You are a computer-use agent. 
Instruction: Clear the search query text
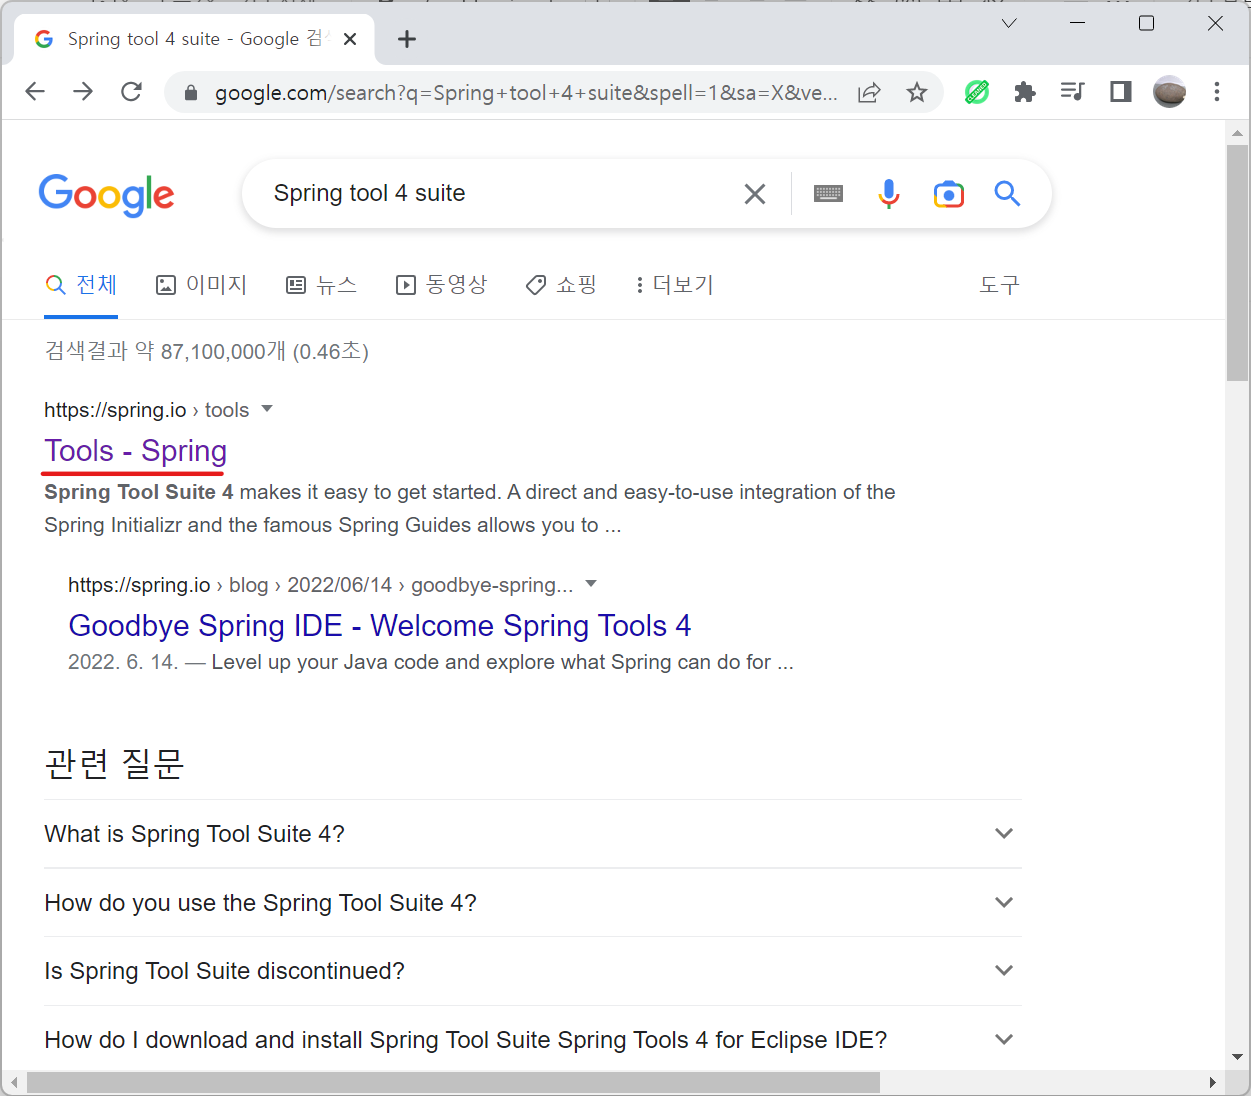tap(755, 194)
